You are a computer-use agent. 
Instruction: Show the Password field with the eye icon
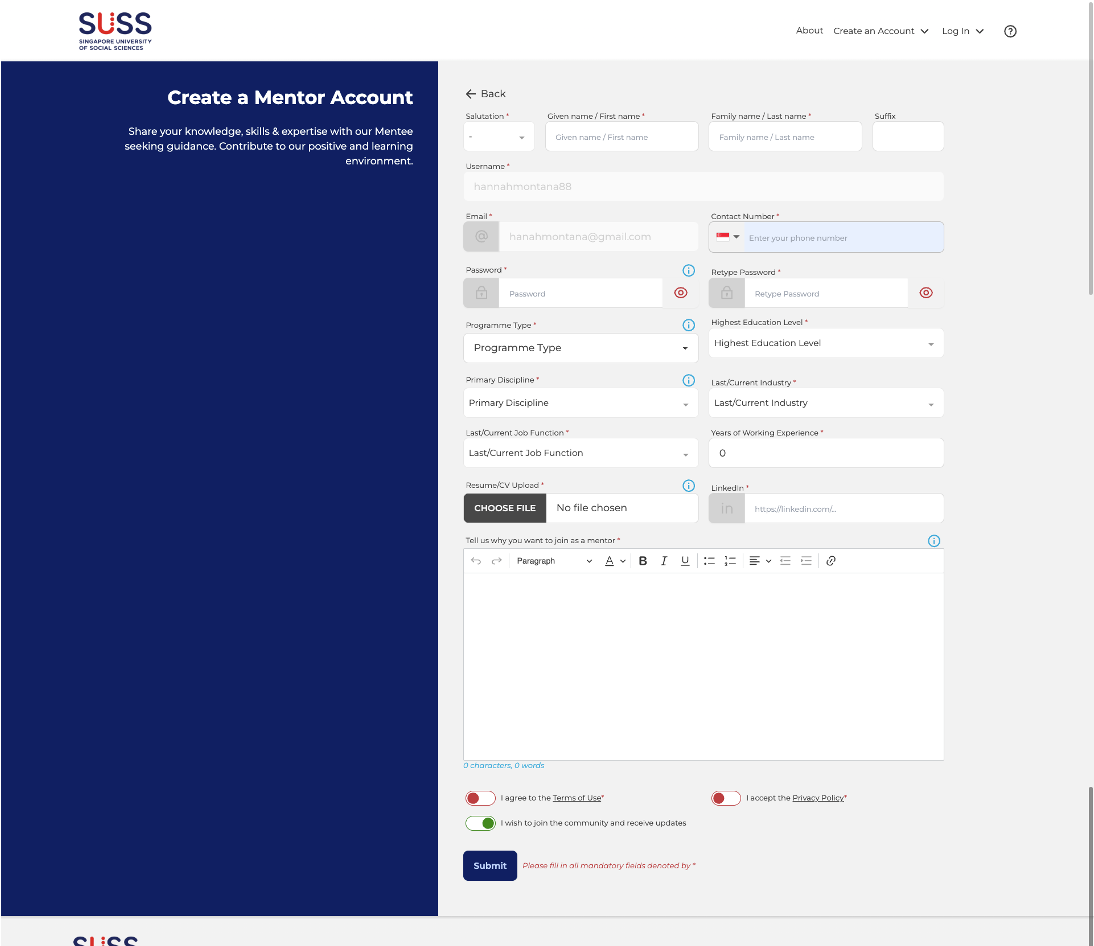pos(681,293)
